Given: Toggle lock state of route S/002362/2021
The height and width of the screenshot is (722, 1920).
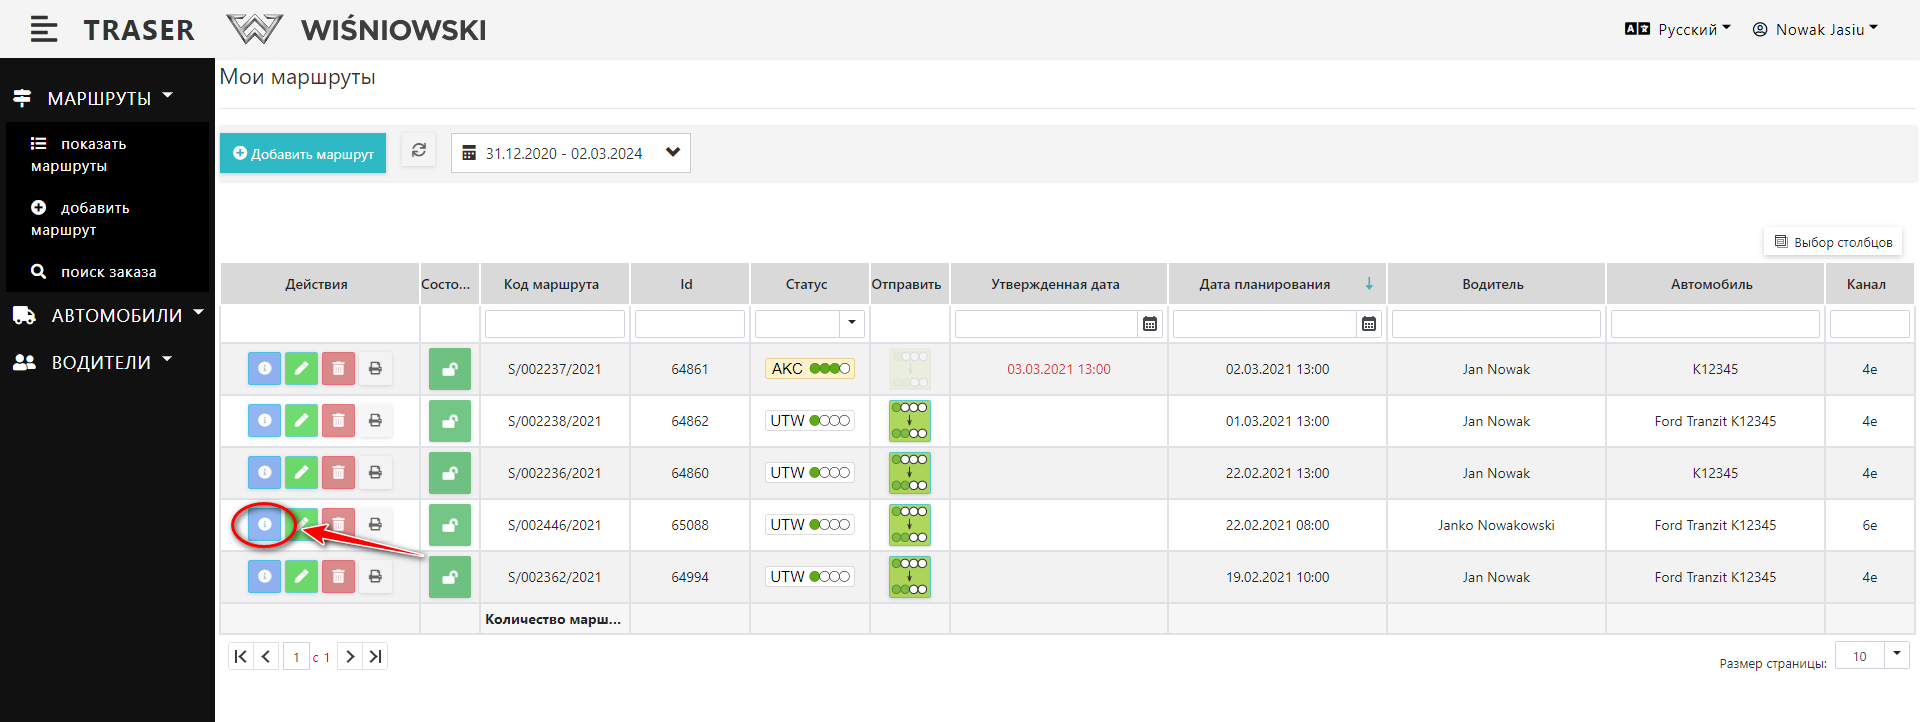Looking at the screenshot, I should pos(450,577).
